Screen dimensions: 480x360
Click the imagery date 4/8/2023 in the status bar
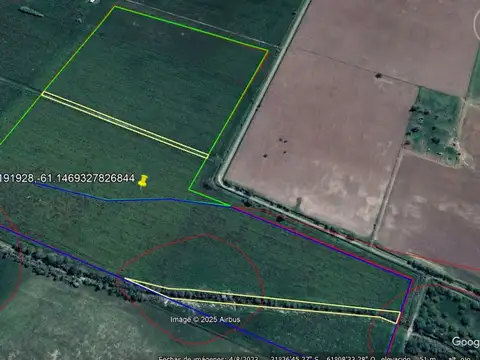pos(243,358)
